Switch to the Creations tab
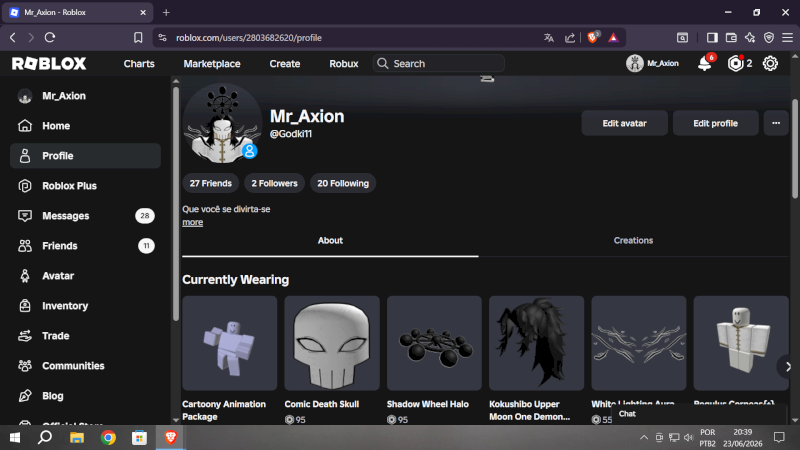The image size is (800, 450). click(x=633, y=240)
